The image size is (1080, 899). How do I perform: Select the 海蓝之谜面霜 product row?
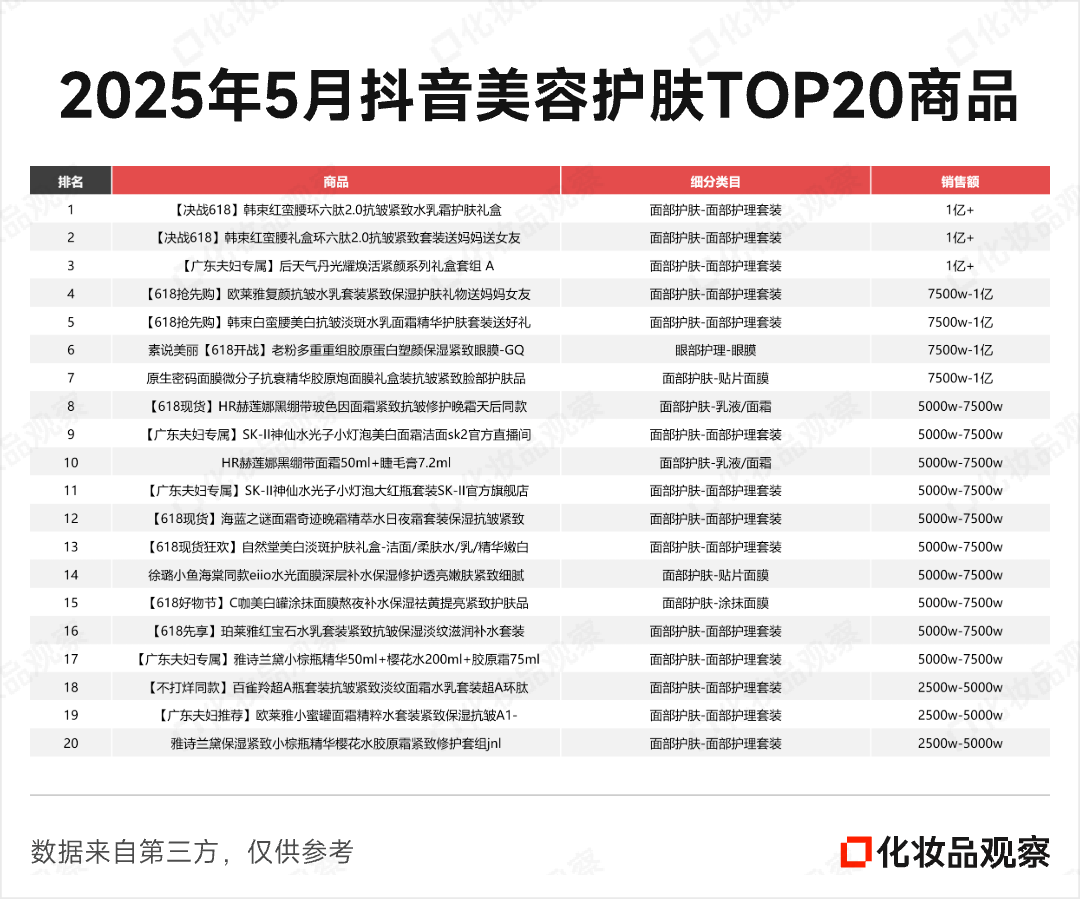(x=540, y=519)
